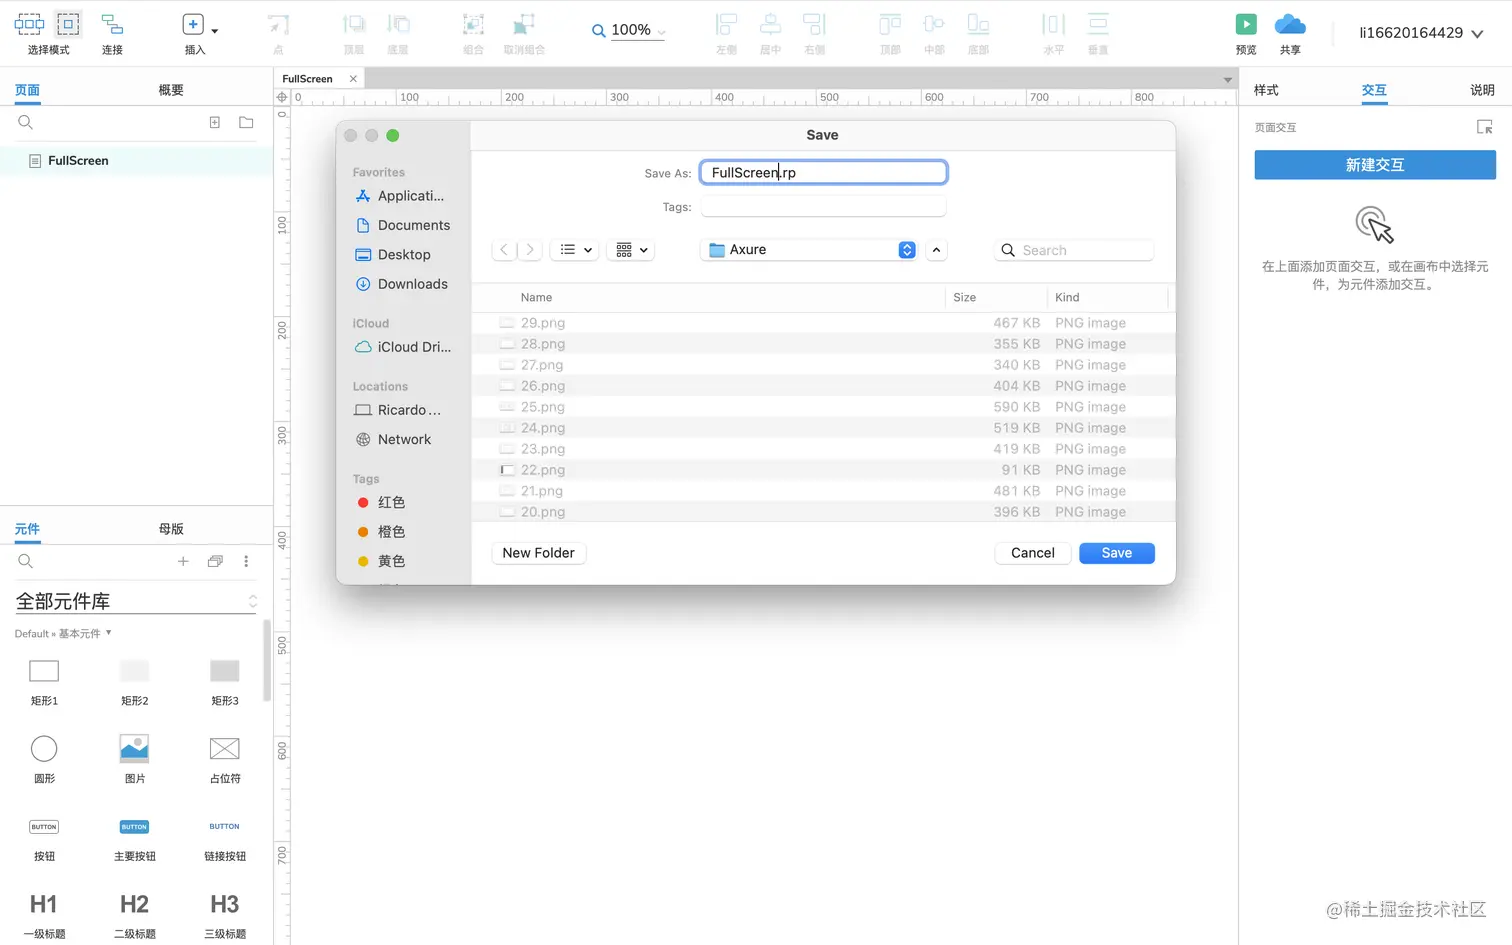Open Documents in the Favorites sidebar
Image resolution: width=1512 pixels, height=945 pixels.
[403, 226]
